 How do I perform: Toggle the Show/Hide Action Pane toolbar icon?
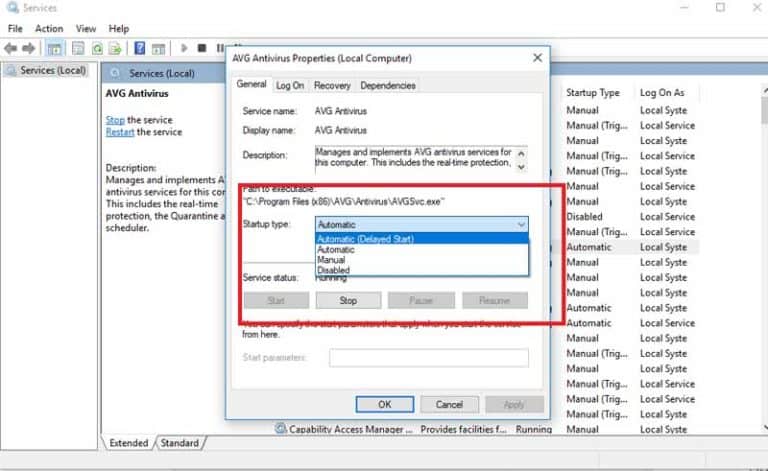click(x=158, y=48)
